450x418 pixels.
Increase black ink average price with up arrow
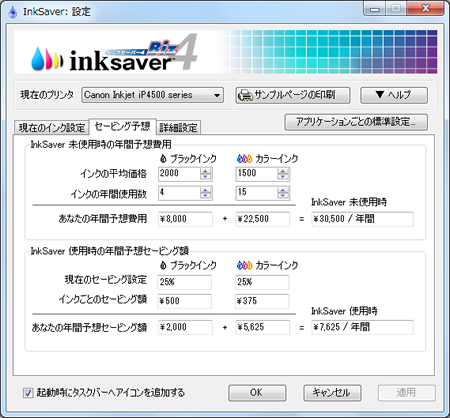pos(206,171)
